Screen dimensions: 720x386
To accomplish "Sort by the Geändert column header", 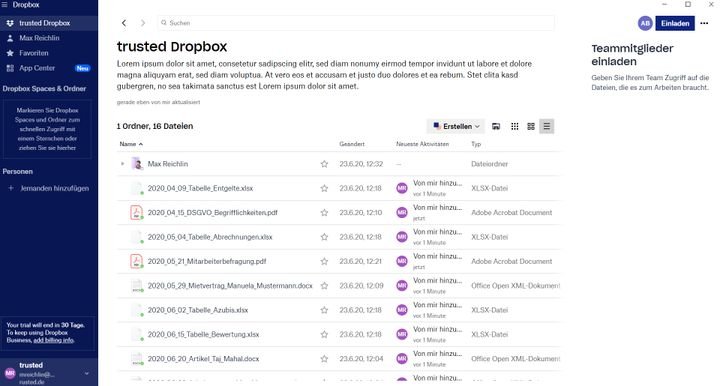I will pyautogui.click(x=352, y=144).
